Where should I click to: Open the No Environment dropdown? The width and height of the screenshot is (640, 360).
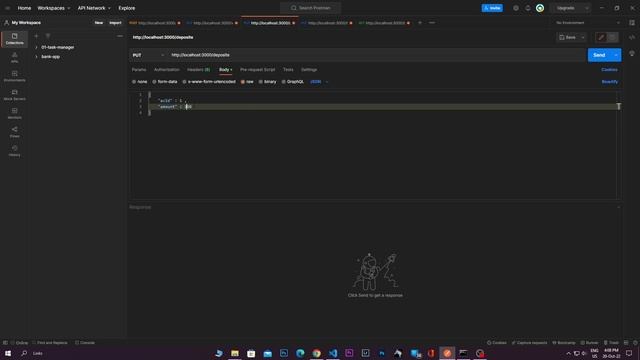click(587, 23)
